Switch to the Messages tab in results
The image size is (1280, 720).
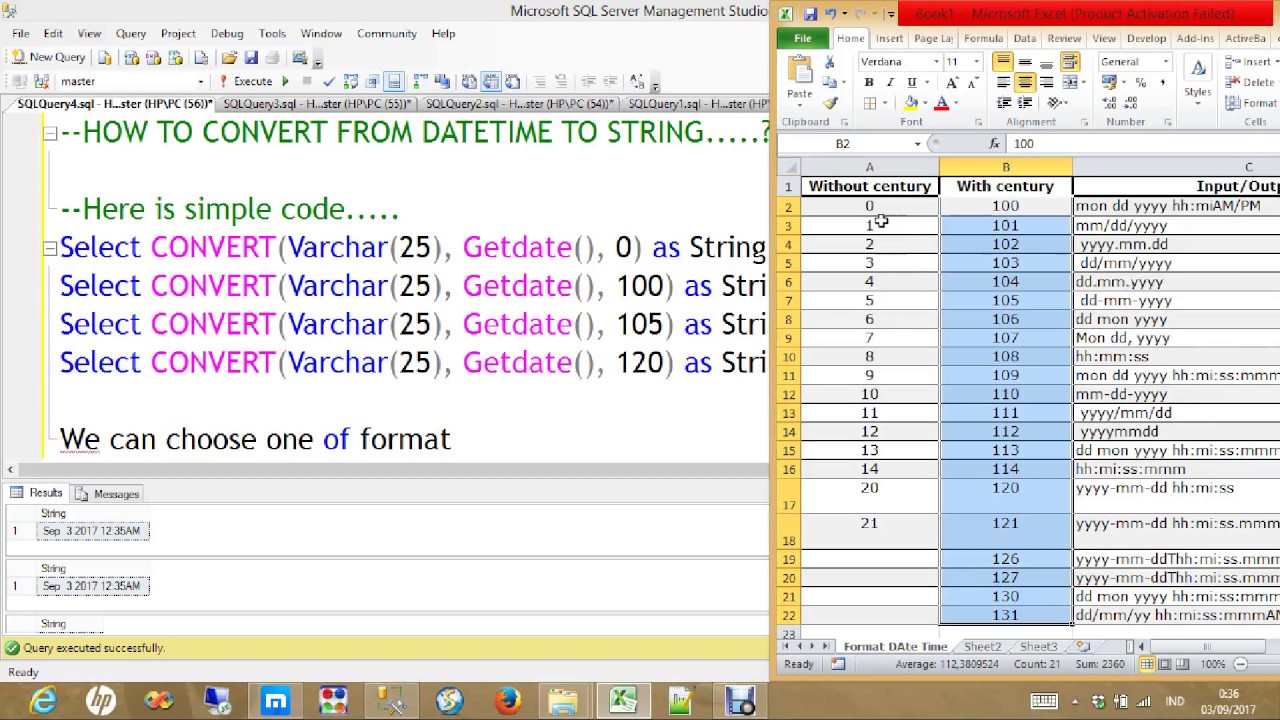pyautogui.click(x=108, y=494)
